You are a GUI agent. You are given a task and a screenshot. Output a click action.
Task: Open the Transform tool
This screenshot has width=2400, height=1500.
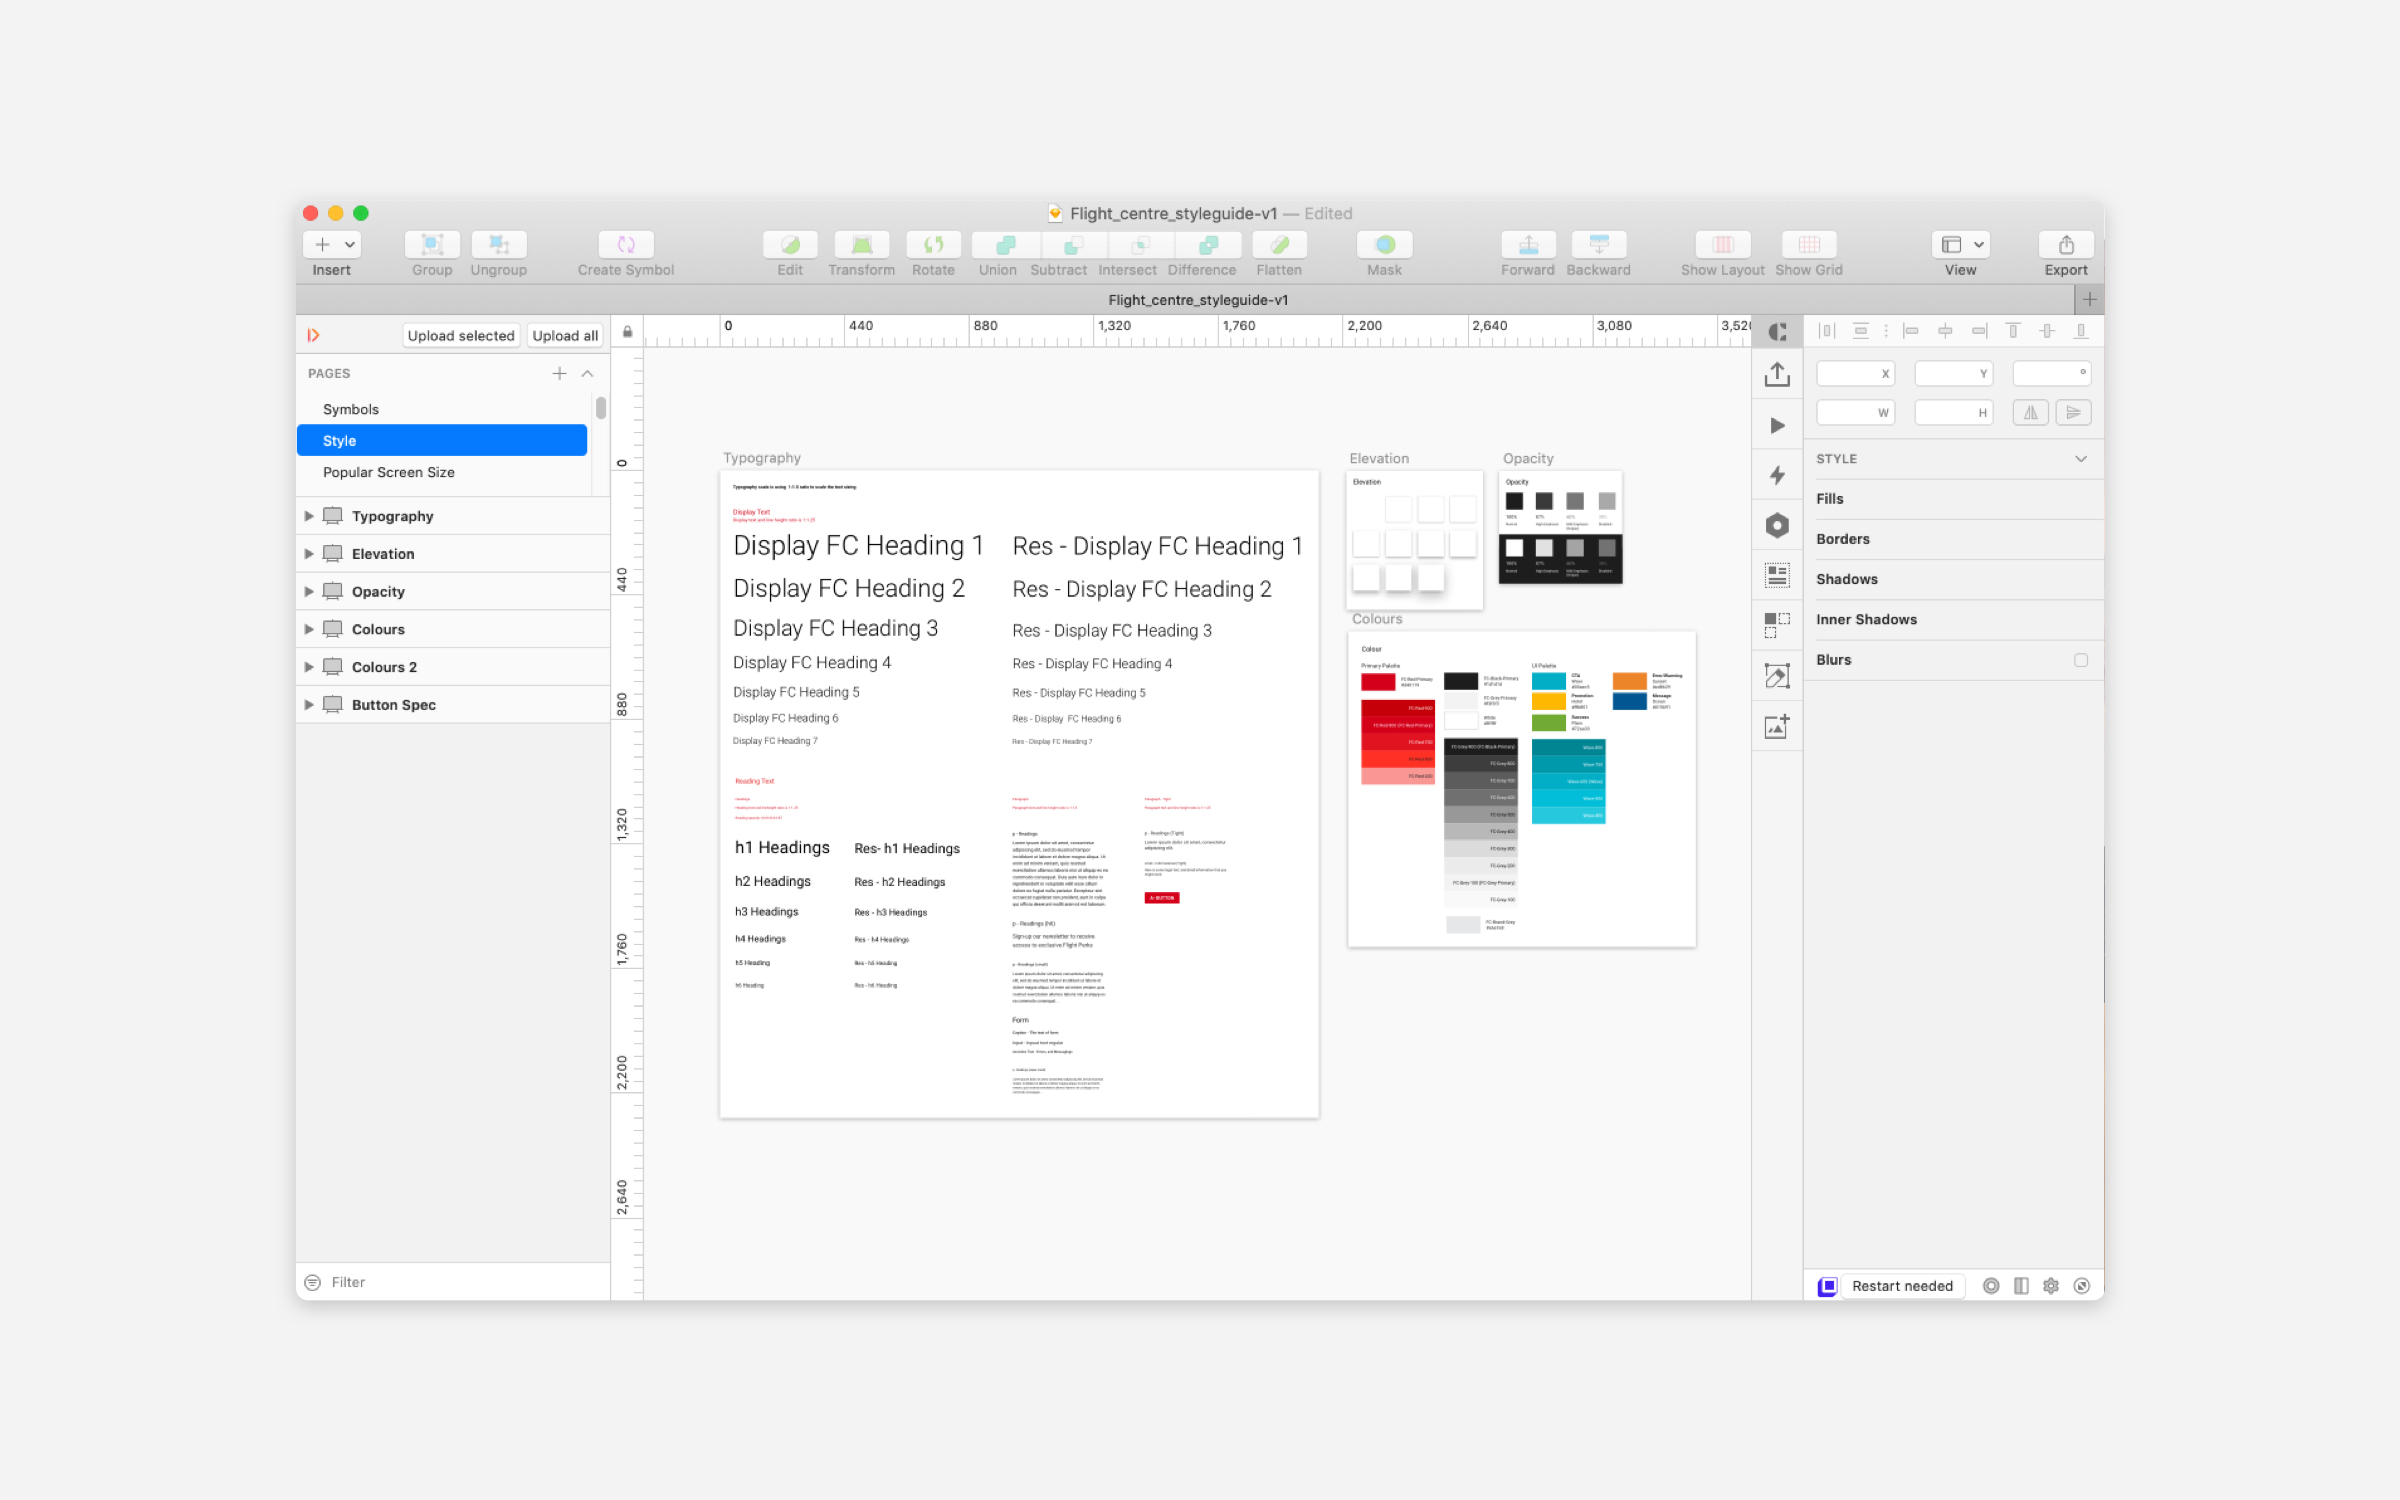(861, 246)
